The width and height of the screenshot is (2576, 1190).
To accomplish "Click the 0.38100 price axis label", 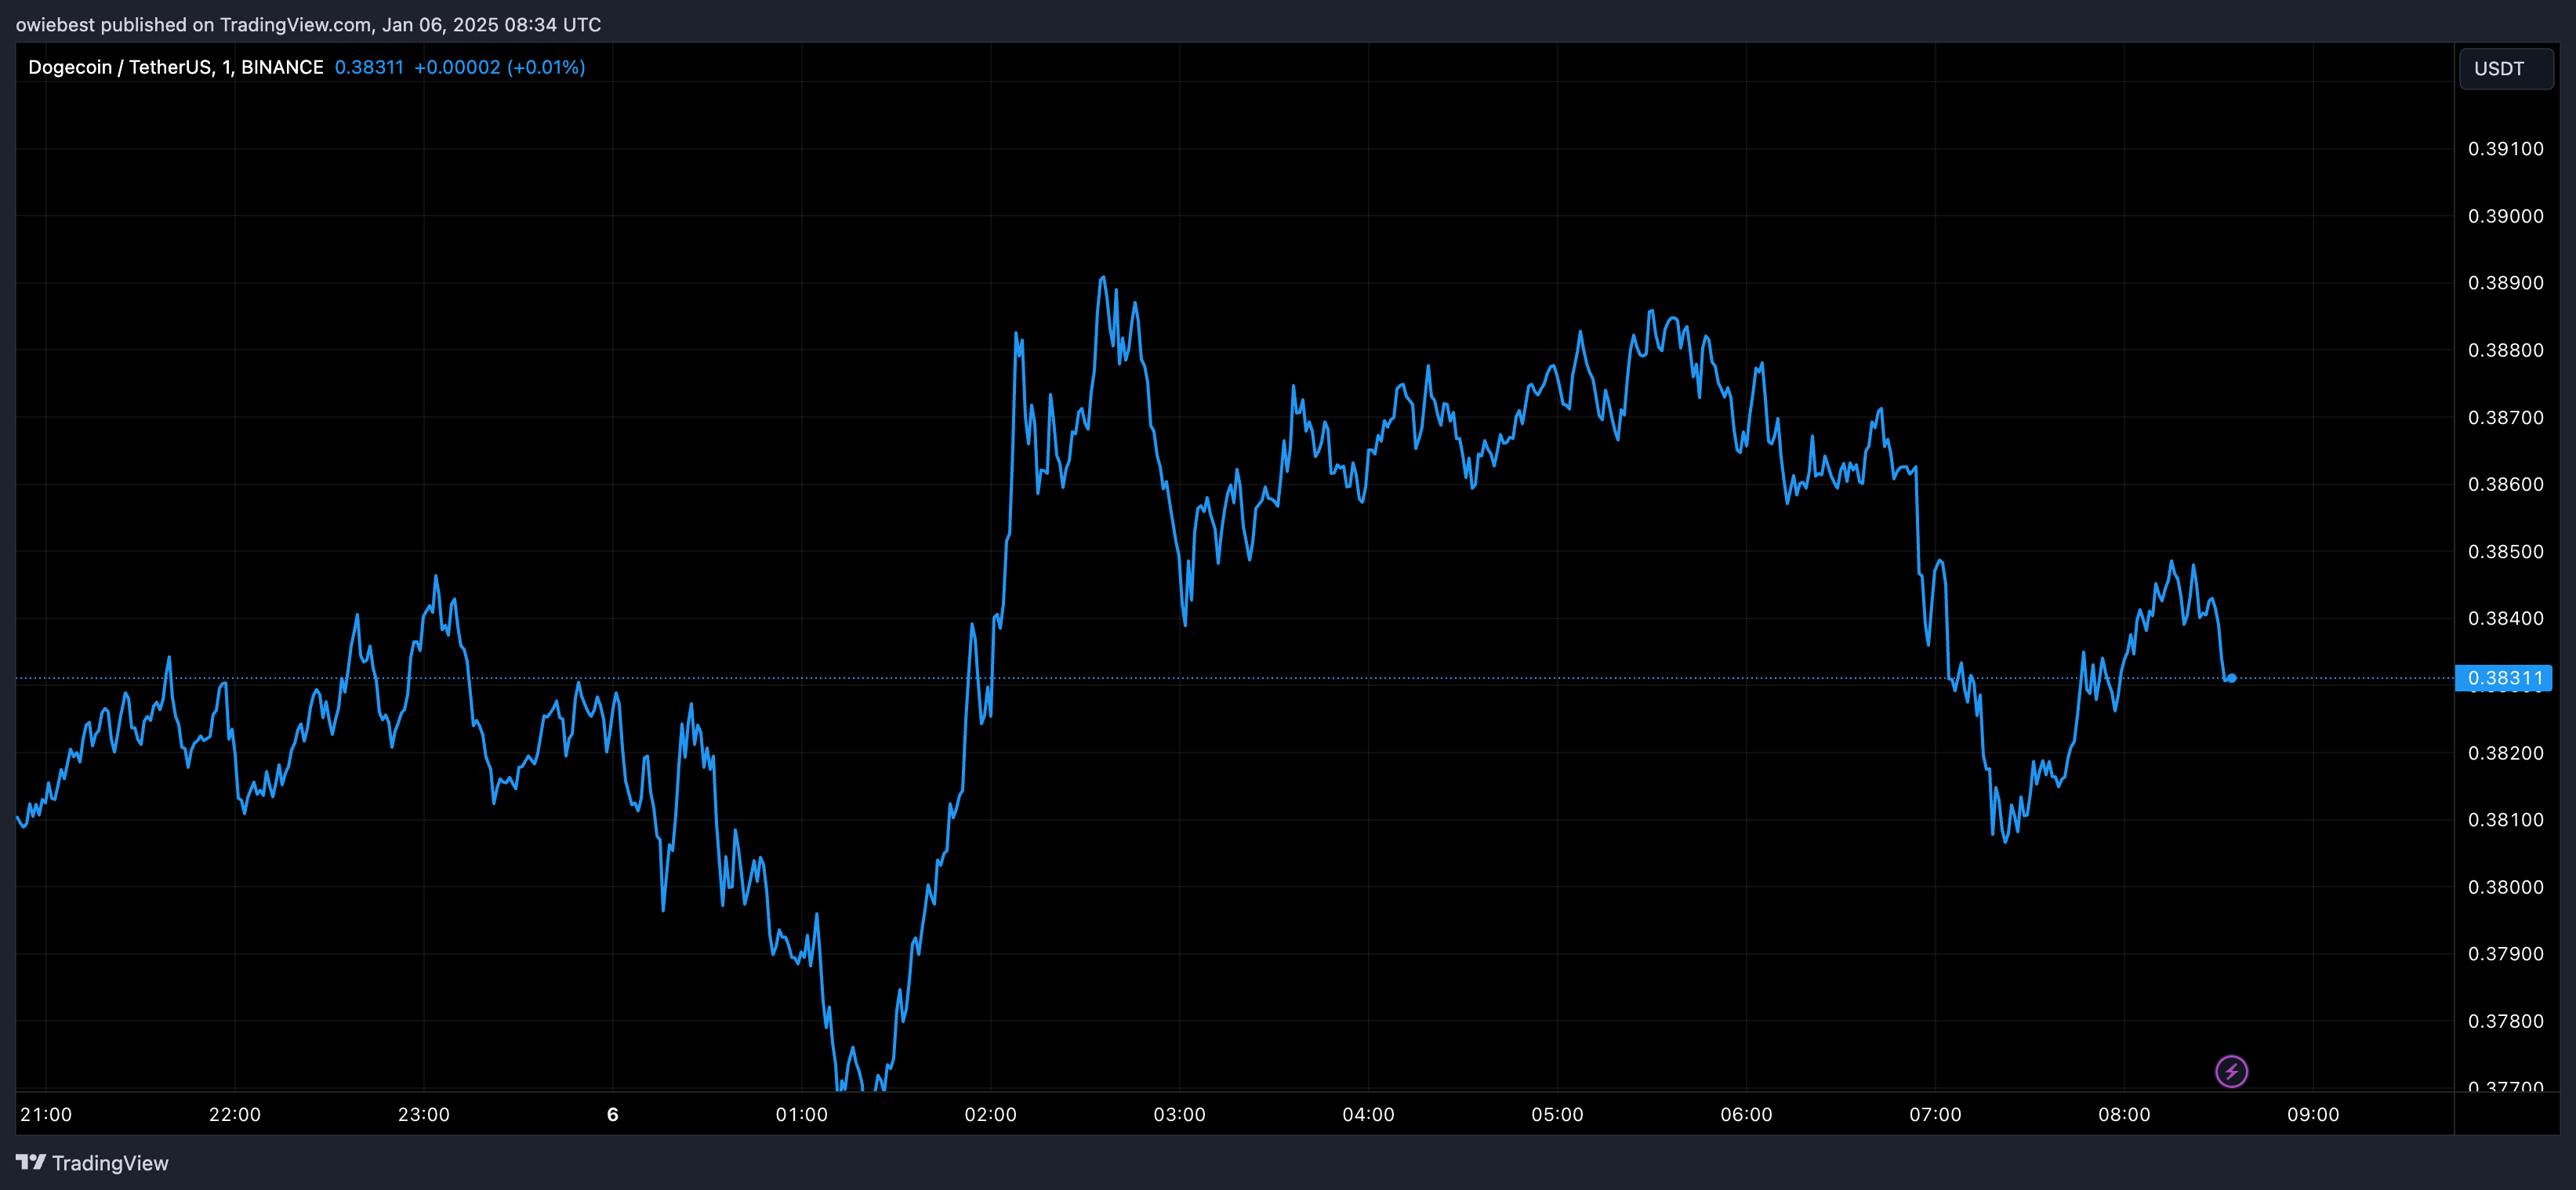I will tap(2505, 820).
